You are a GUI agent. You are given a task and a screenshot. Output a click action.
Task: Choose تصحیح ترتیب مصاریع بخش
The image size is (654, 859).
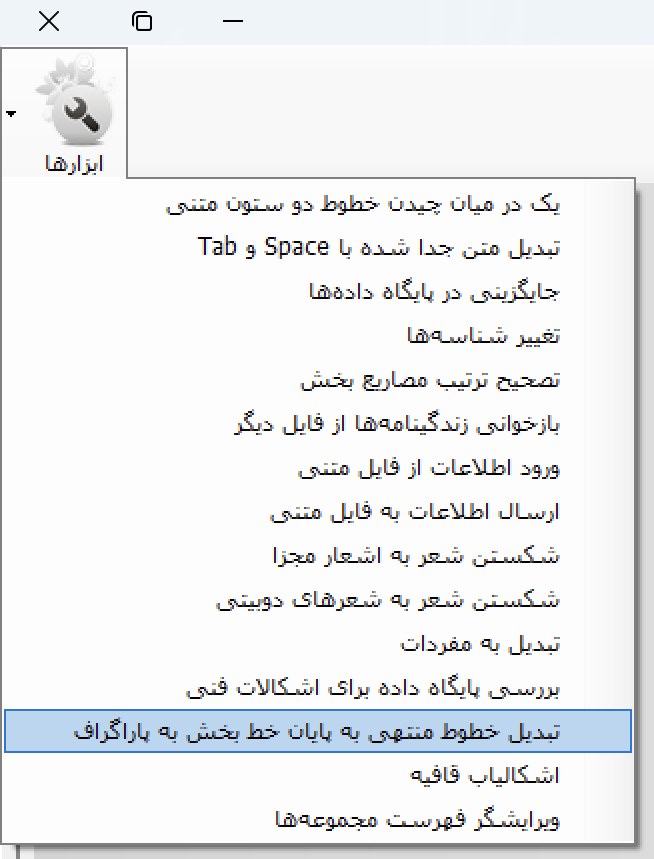click(x=318, y=380)
